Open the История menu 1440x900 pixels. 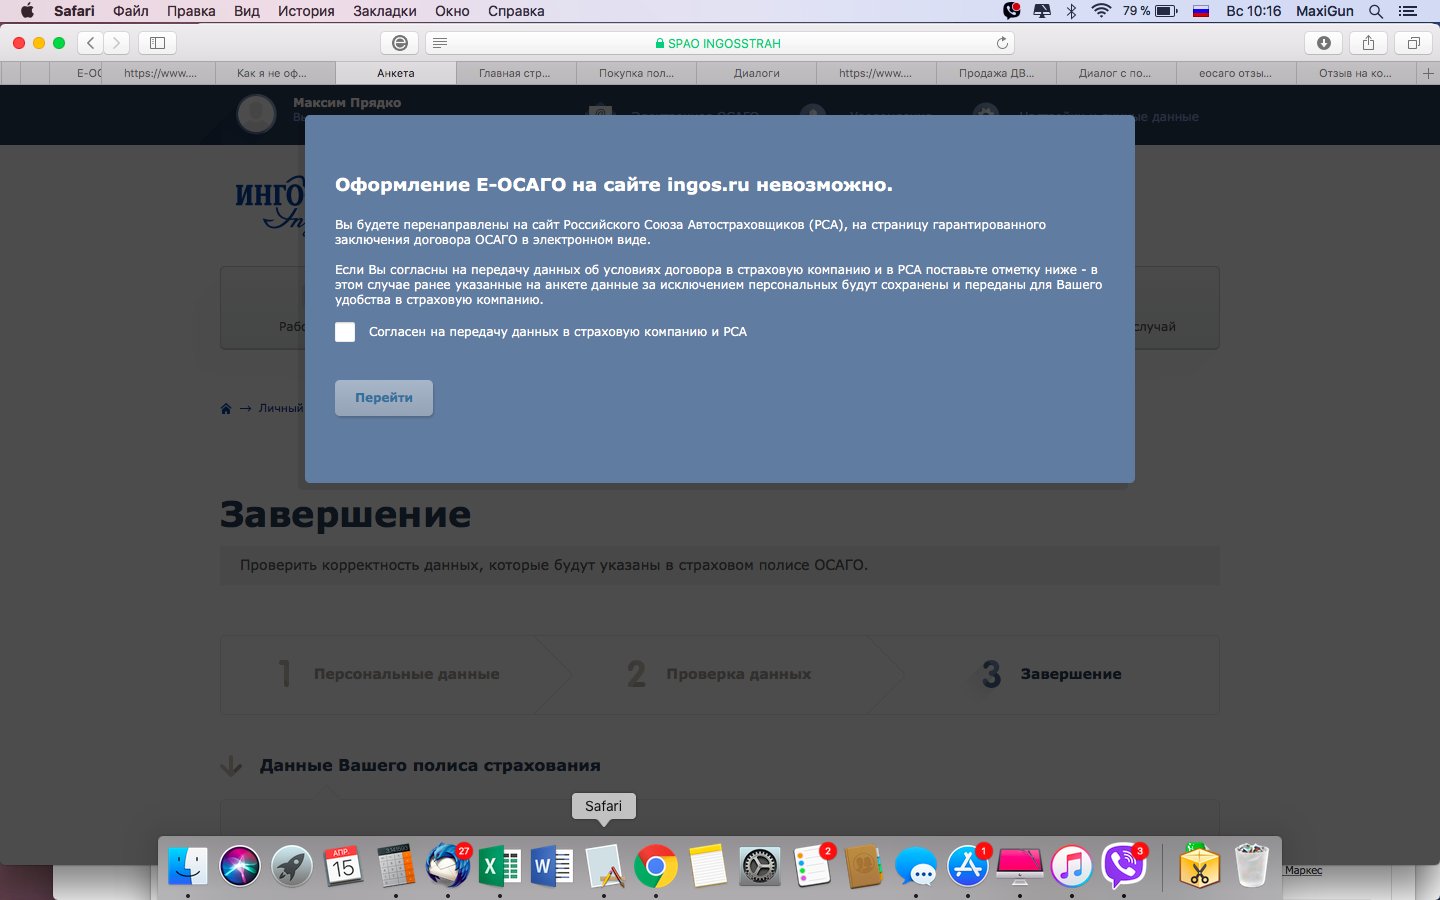tap(306, 11)
